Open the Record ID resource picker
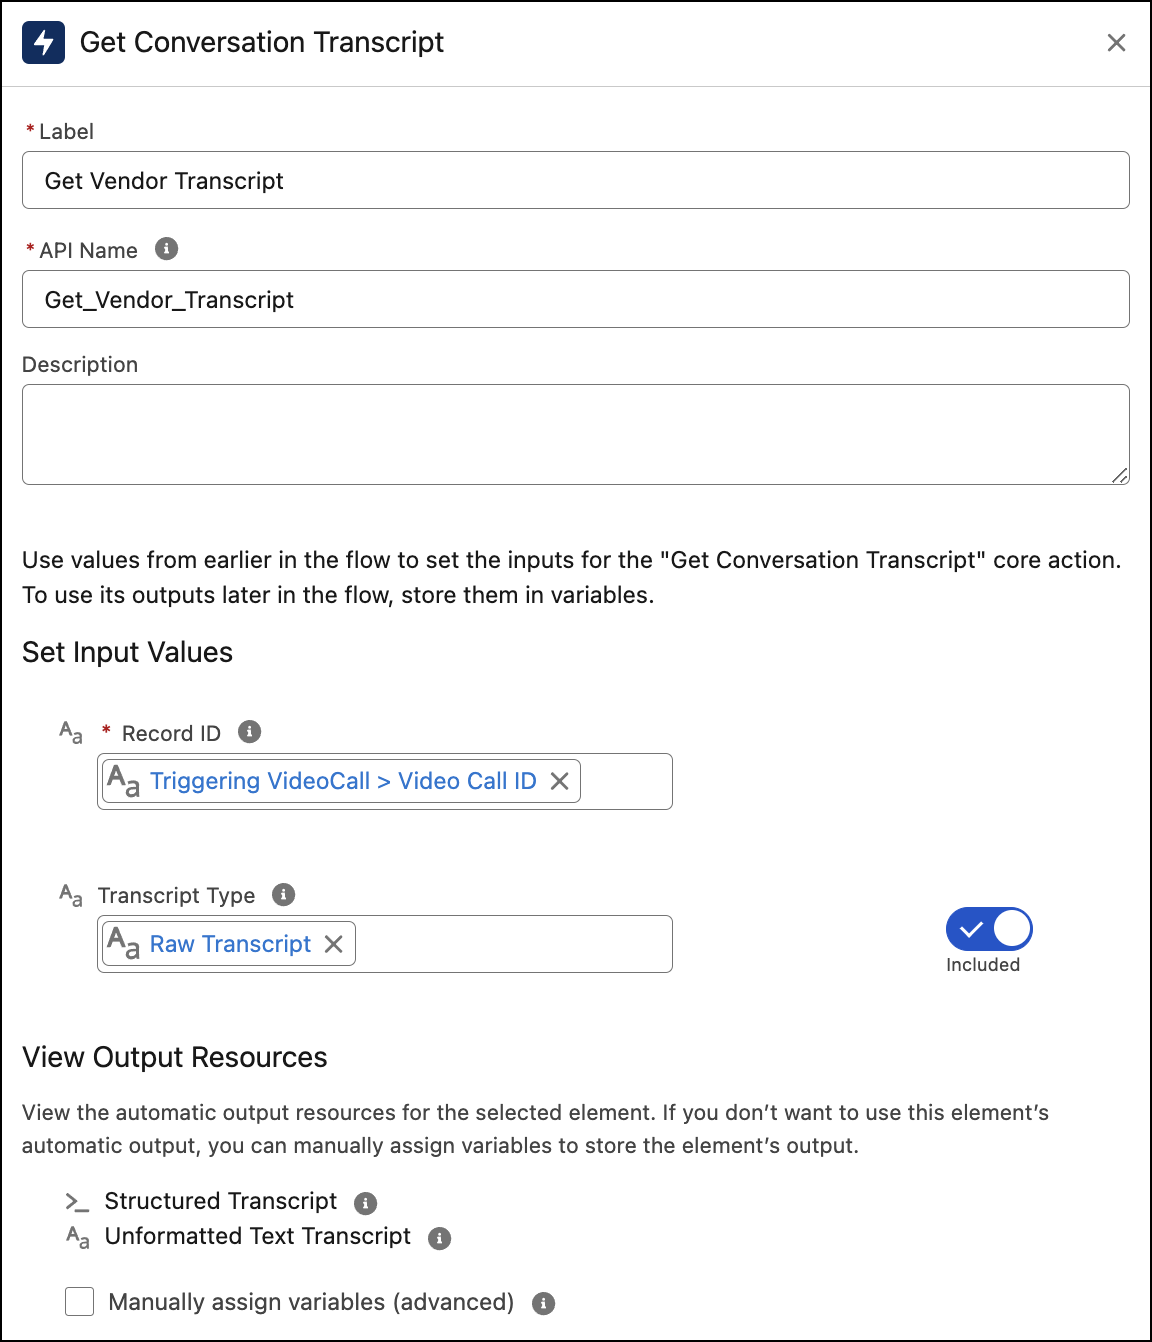 click(x=625, y=781)
